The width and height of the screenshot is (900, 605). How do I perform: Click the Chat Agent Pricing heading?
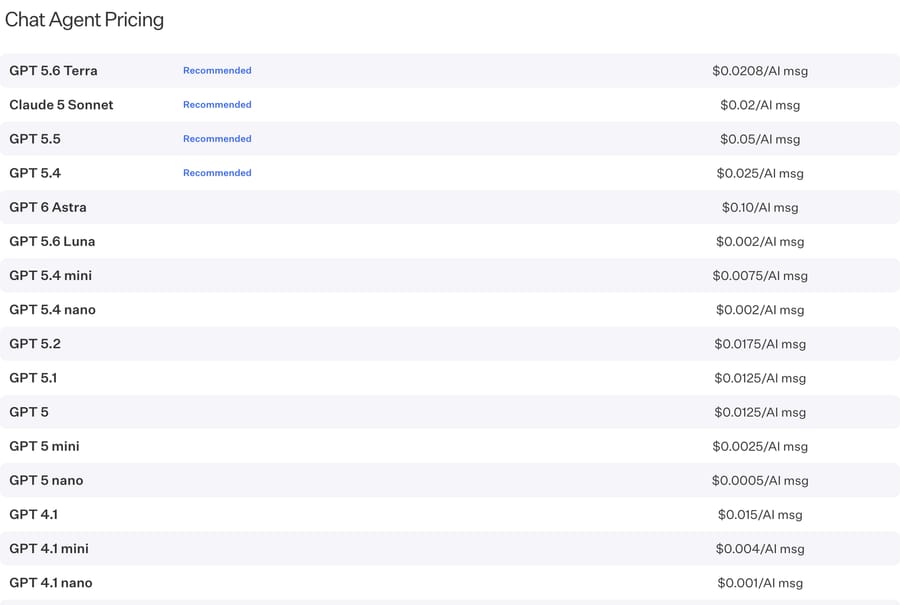coord(84,20)
